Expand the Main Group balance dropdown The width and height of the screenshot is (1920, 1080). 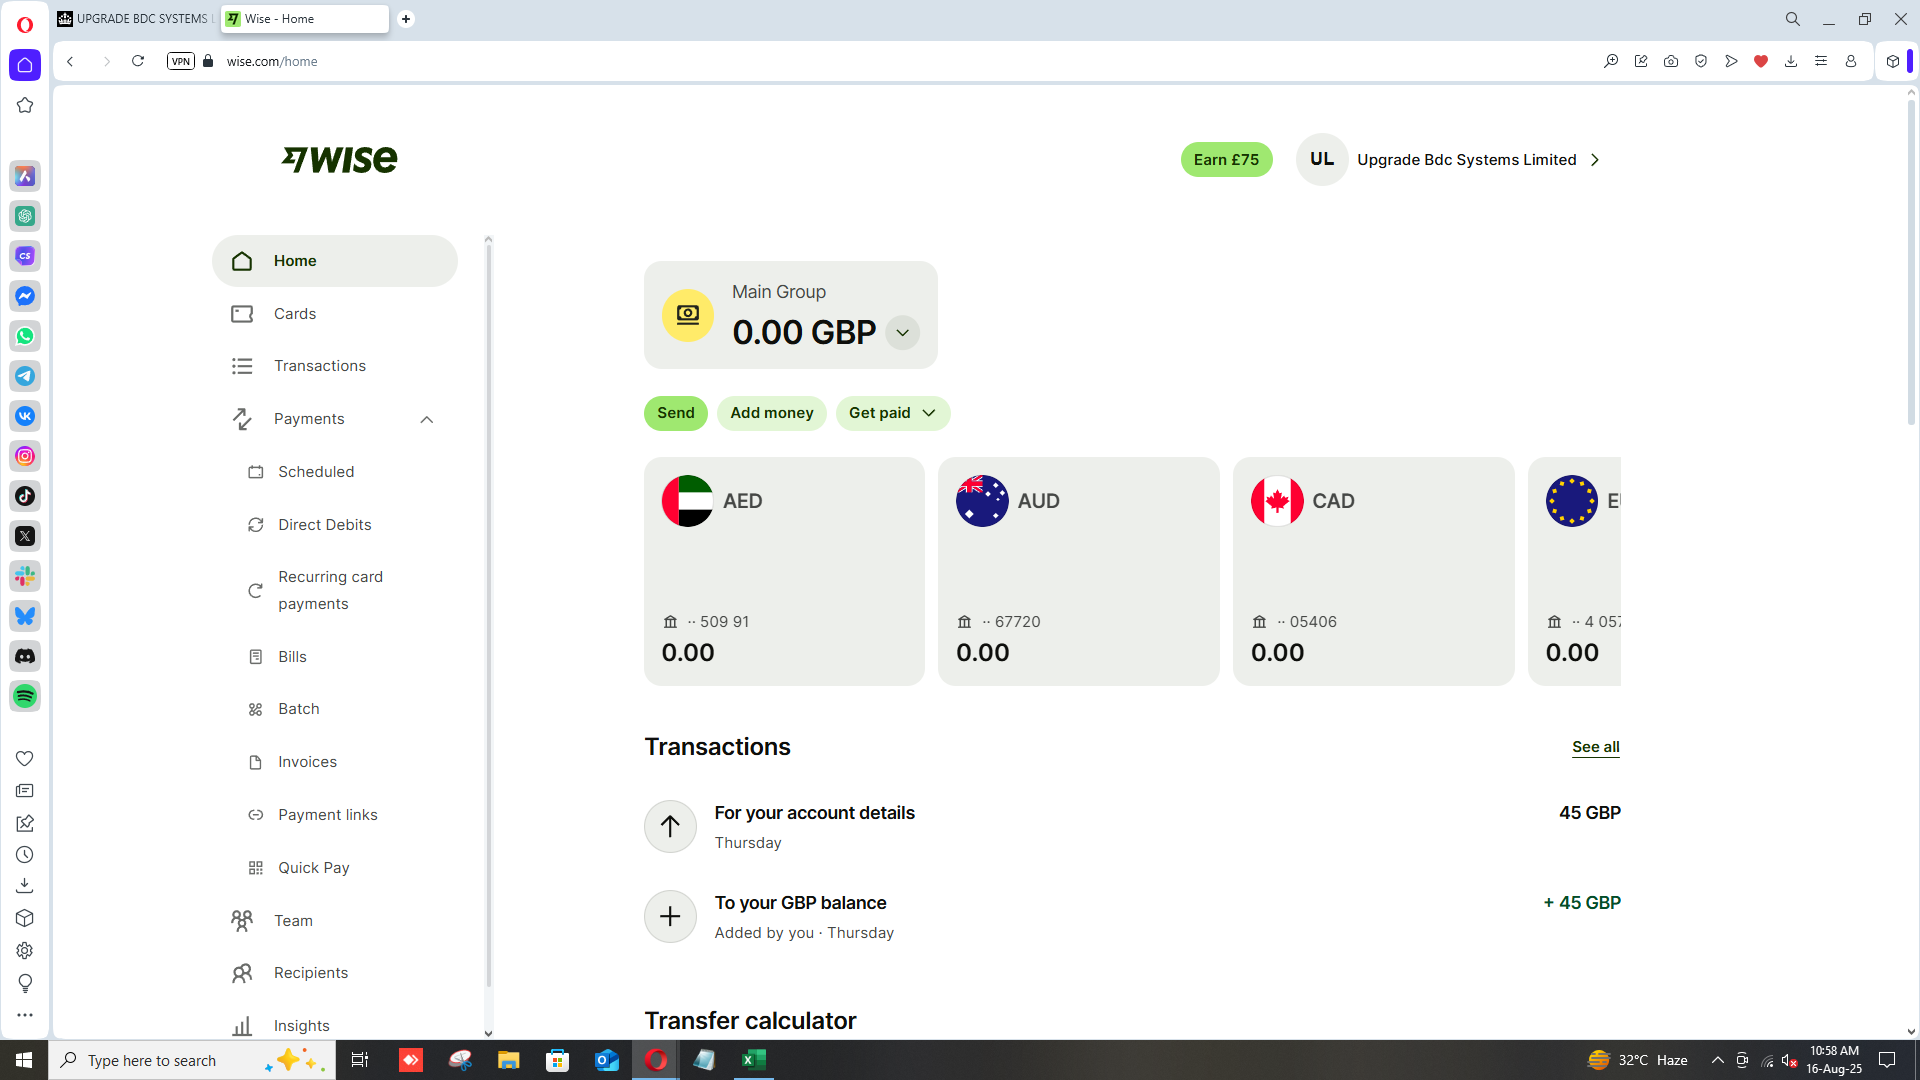point(902,333)
